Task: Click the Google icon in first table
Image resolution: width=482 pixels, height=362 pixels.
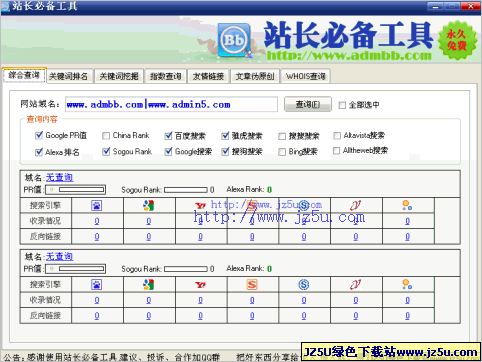Action: tap(148, 205)
